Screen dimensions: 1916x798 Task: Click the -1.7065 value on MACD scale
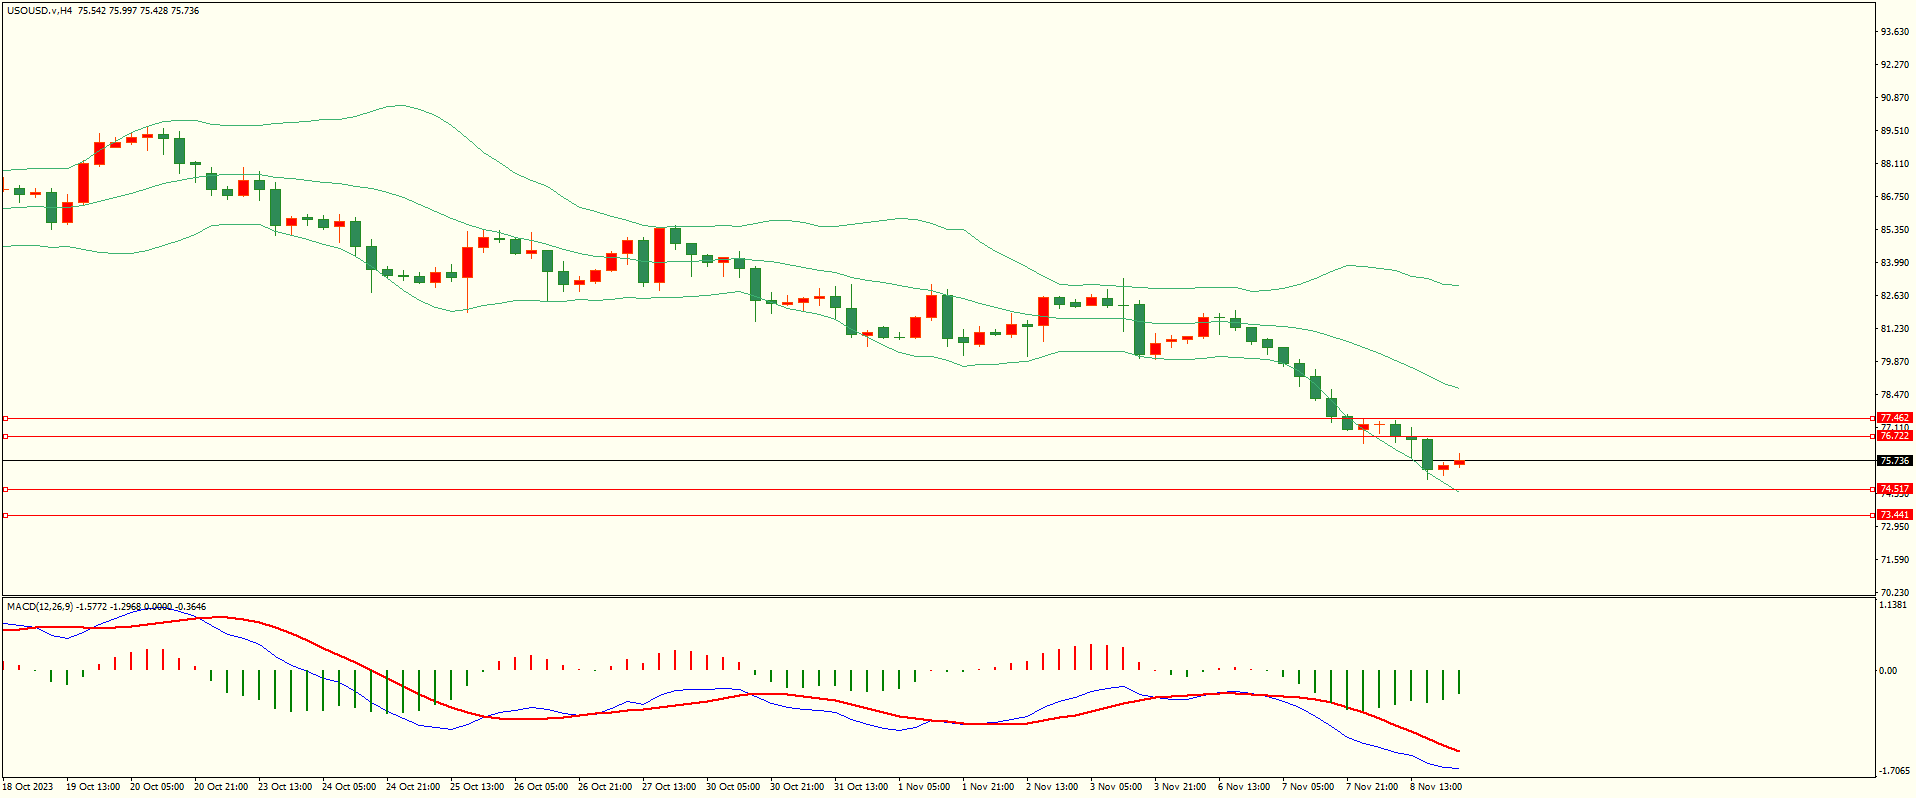point(1894,770)
